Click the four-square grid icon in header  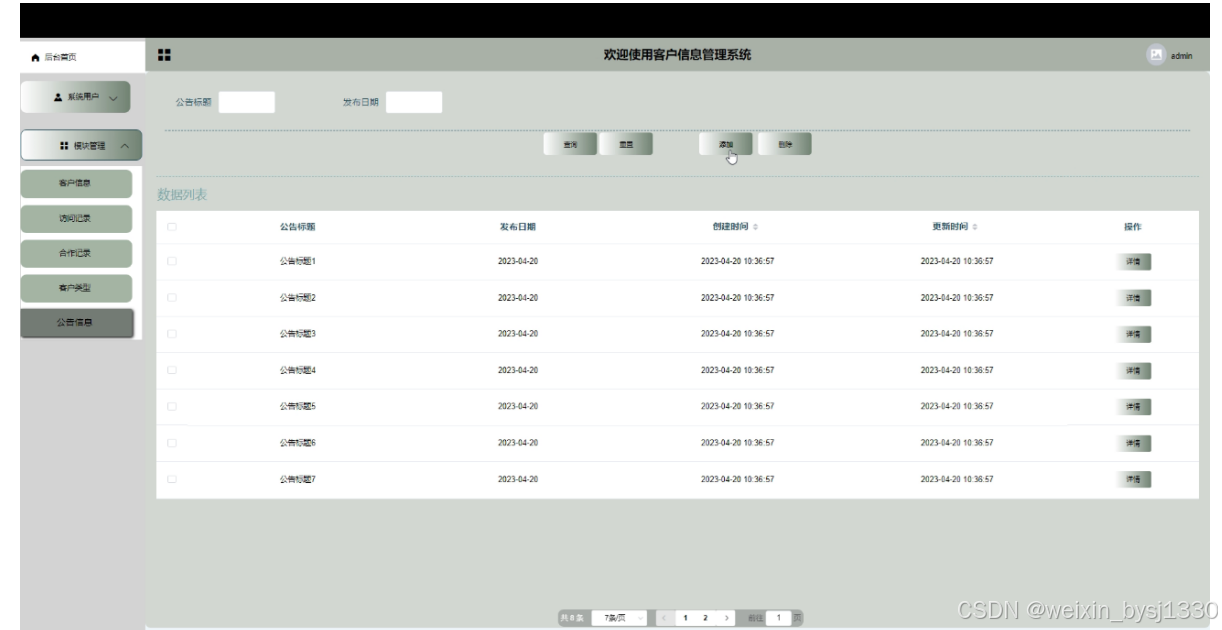[x=166, y=55]
